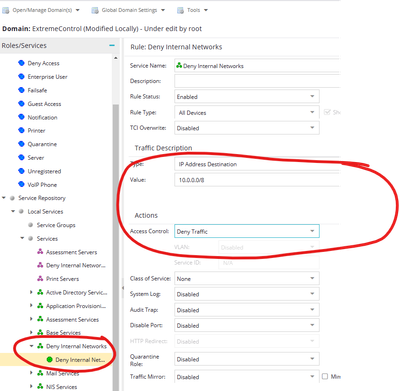The height and width of the screenshot is (391, 400).
Task: Open the Disable Port dropdown
Action: pos(247,325)
